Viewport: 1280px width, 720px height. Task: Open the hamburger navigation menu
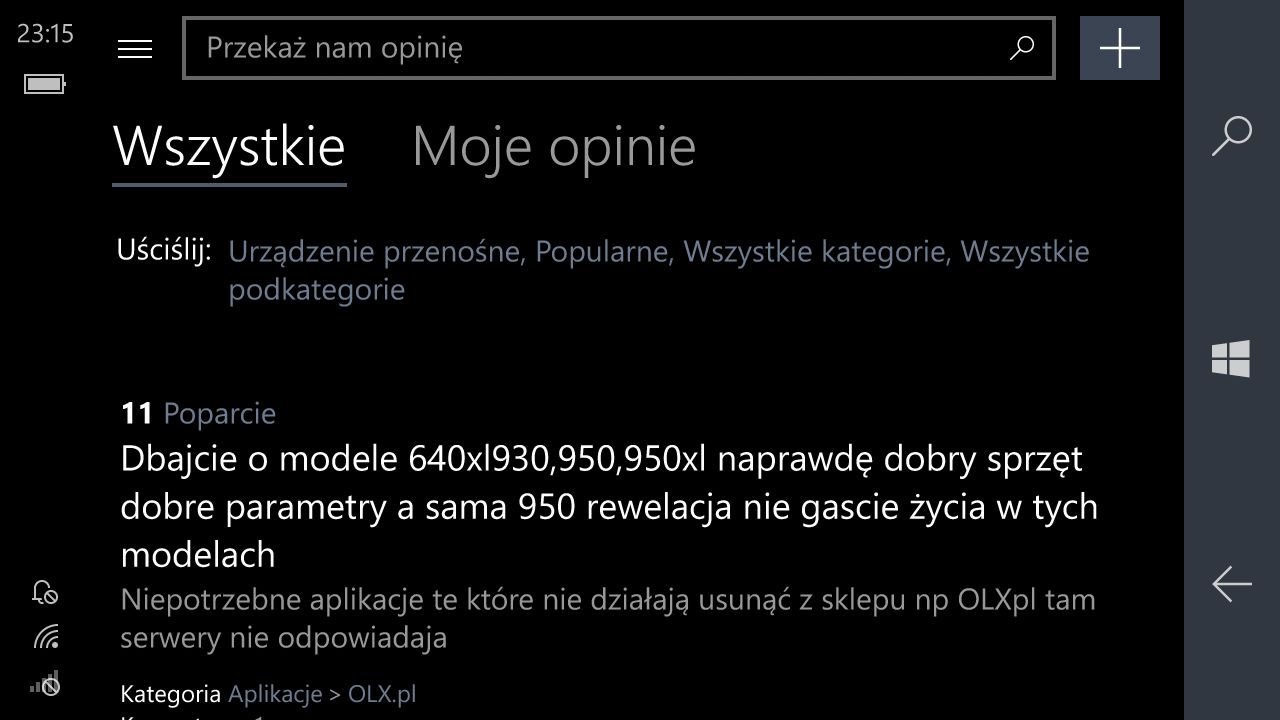[135, 48]
